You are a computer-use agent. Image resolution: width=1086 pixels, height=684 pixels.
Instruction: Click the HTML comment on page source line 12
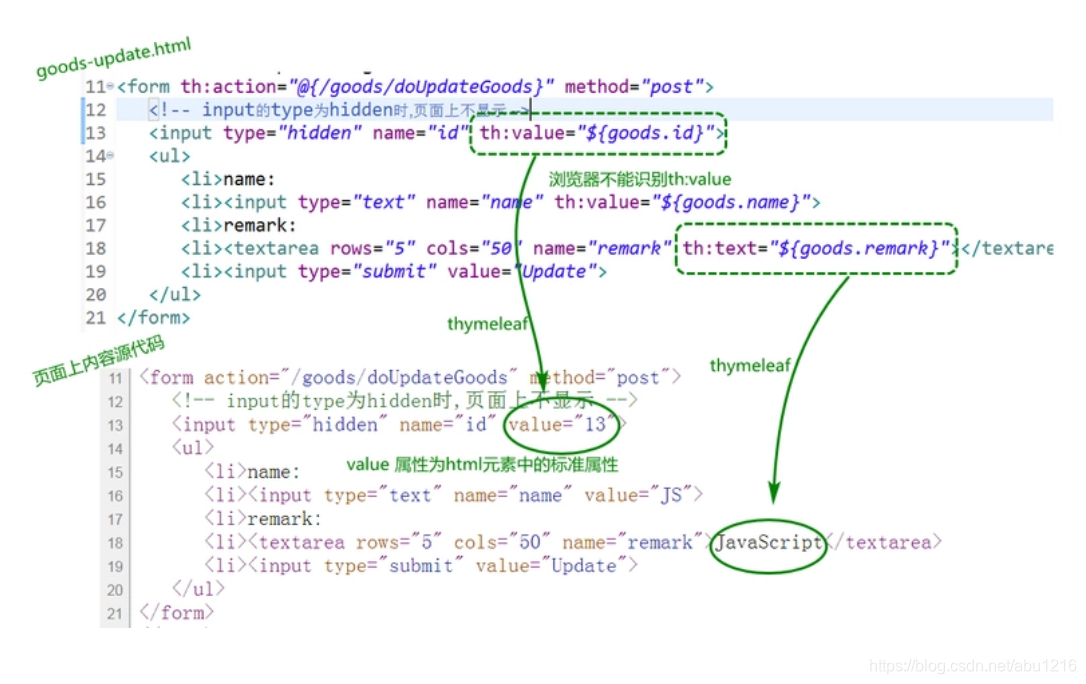pos(404,400)
